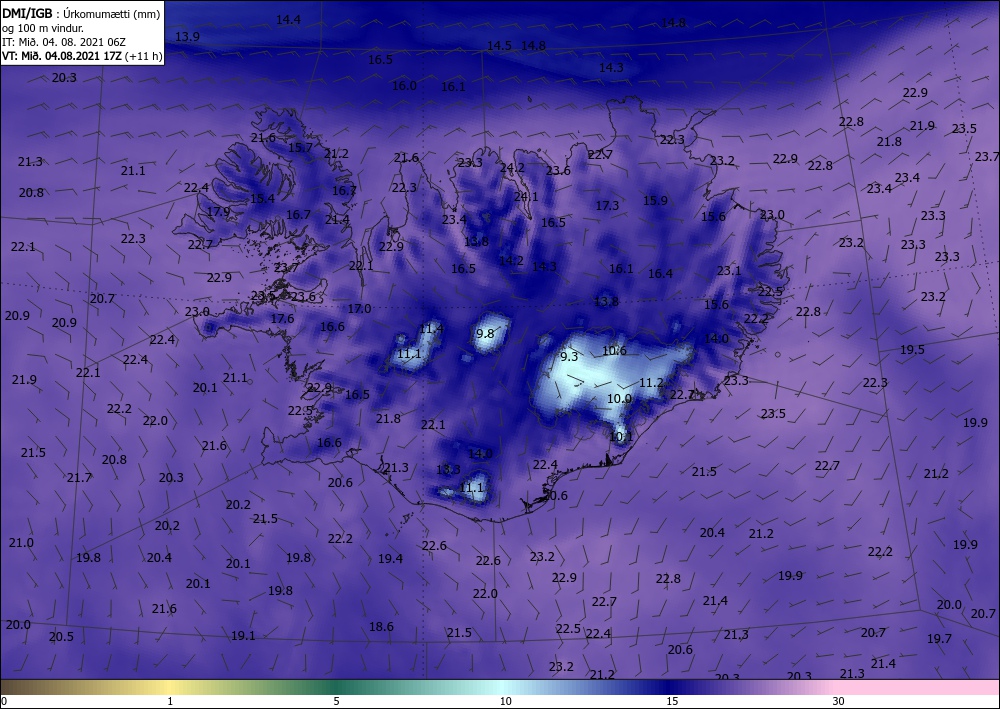
Task: Click the 16.0 value on the map
Action: [404, 85]
